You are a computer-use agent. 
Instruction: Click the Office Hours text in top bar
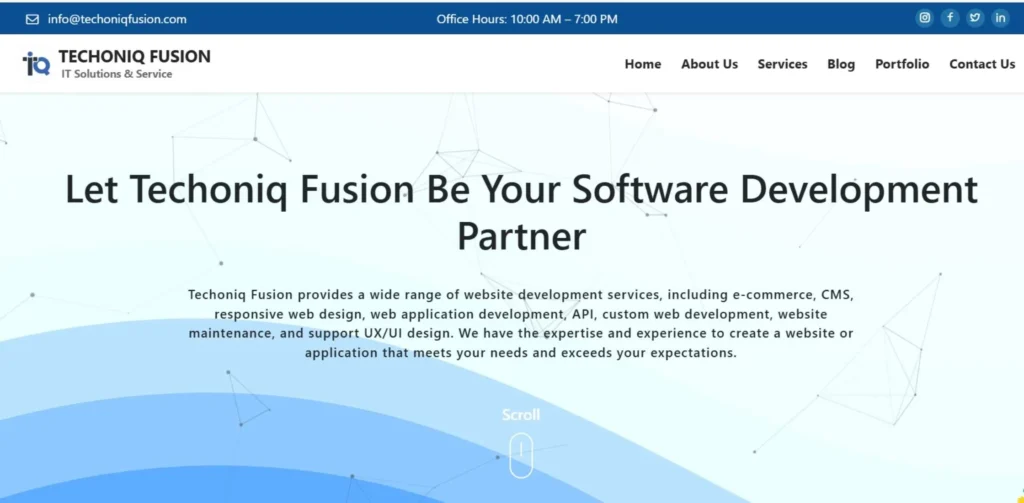[x=527, y=19]
